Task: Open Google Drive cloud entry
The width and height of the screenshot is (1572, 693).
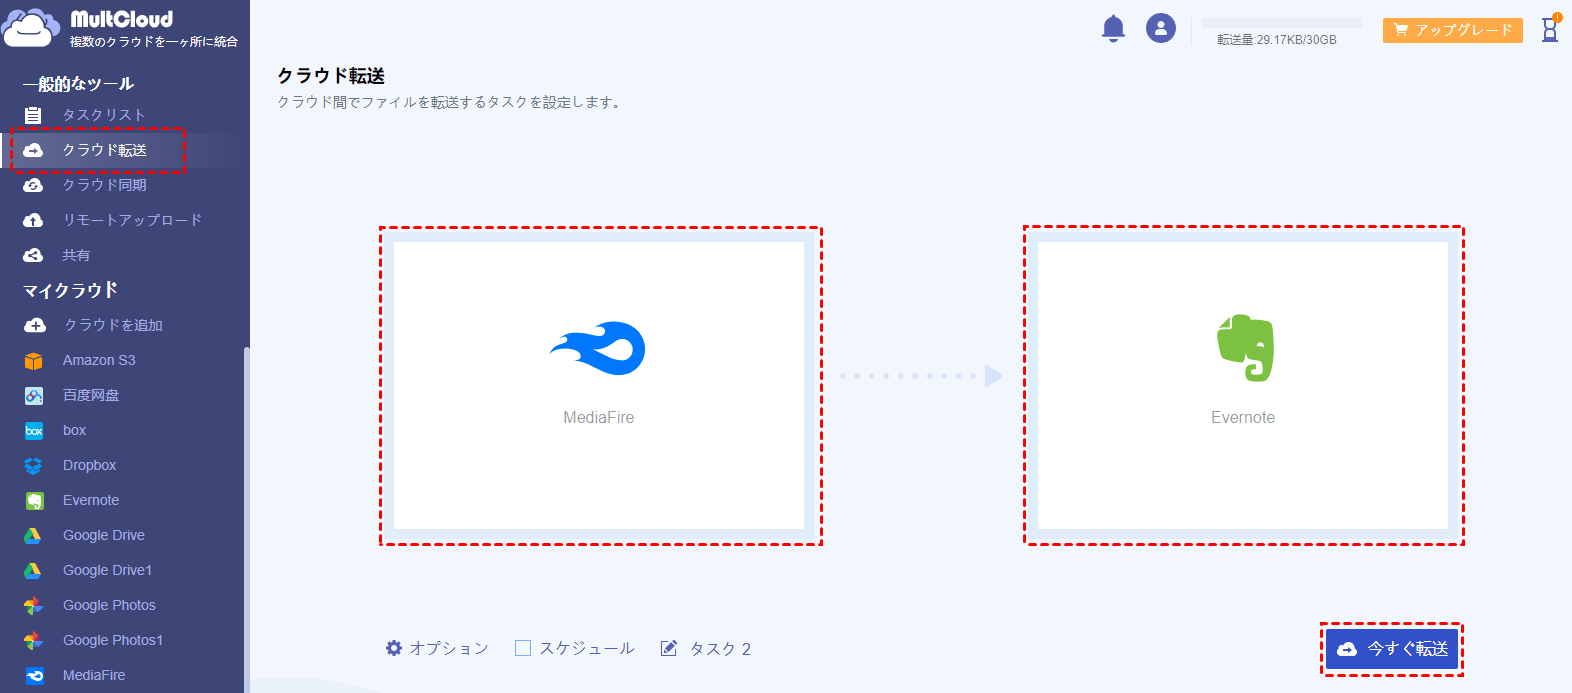Action: pos(104,535)
